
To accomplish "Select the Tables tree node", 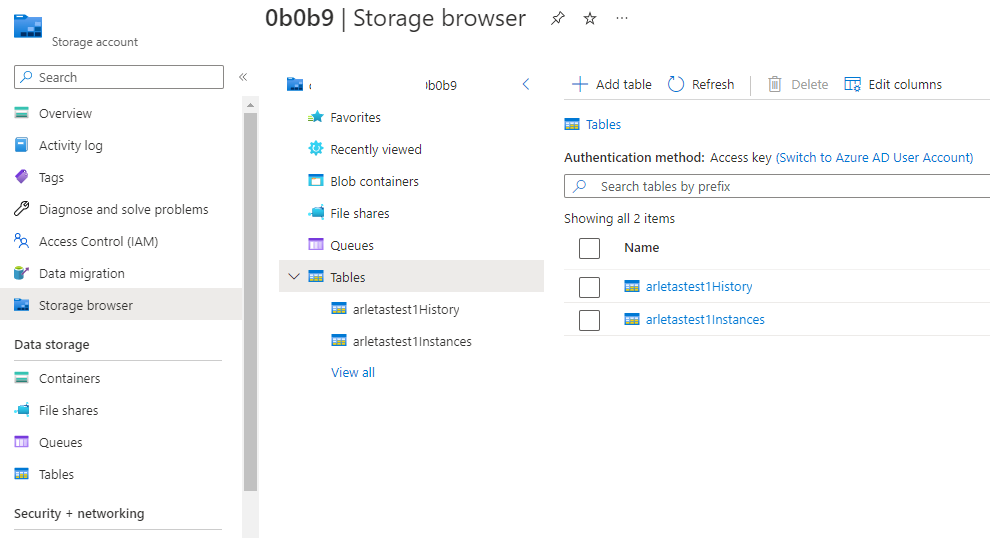I will (411, 277).
